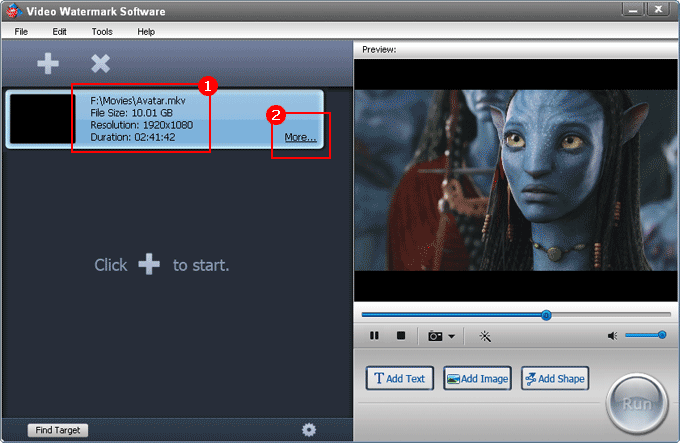This screenshot has width=680, height=443.
Task: Click the F:\Movies\Avatar.mkv file path
Action: tap(138, 101)
